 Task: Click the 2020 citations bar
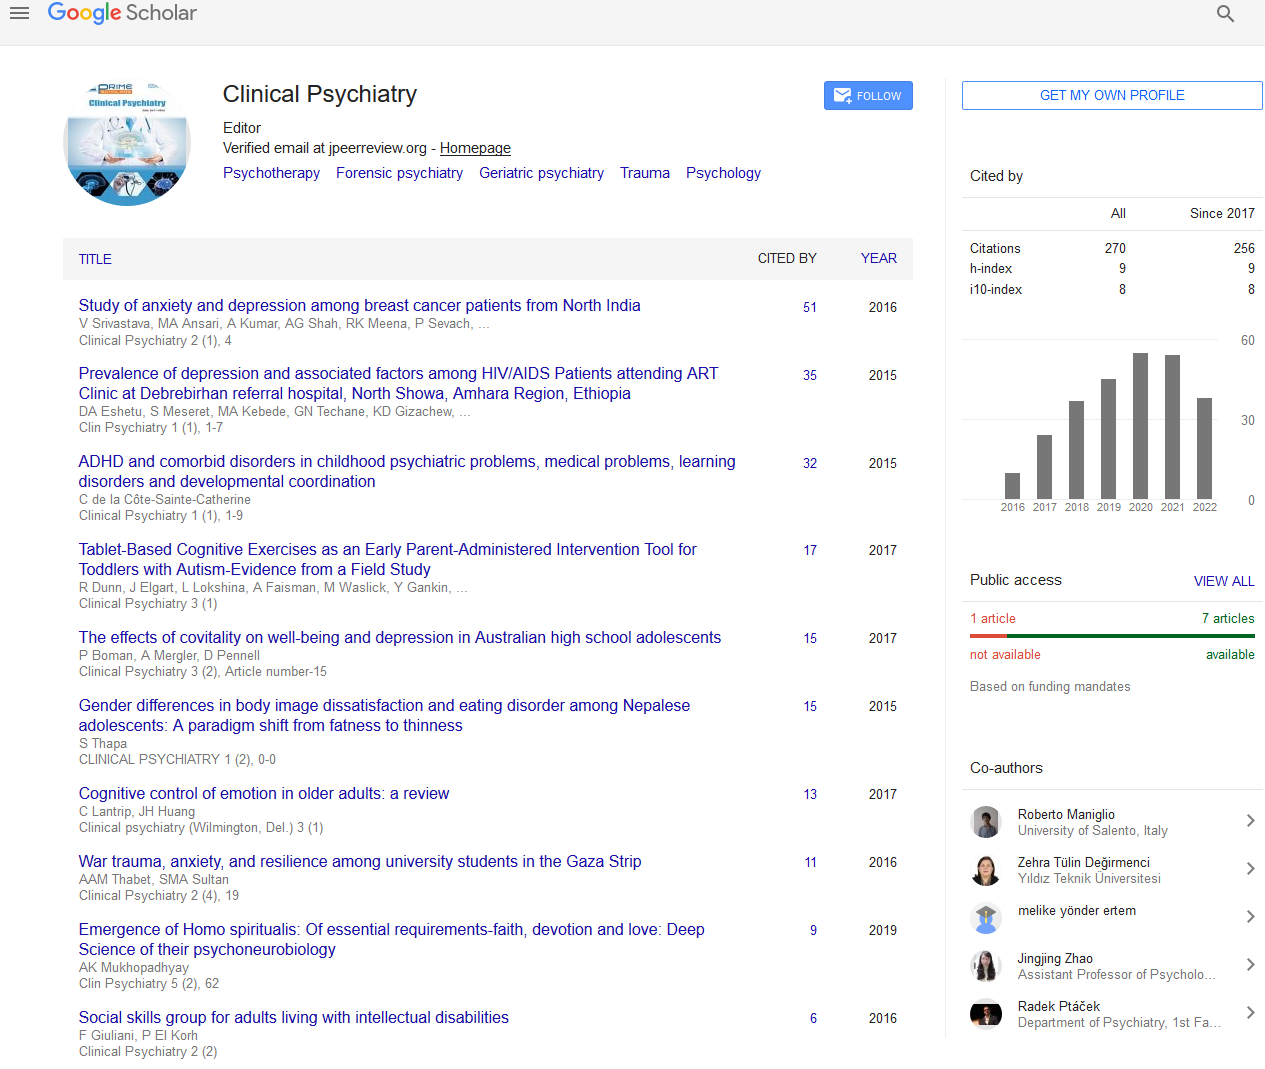coord(1140,426)
